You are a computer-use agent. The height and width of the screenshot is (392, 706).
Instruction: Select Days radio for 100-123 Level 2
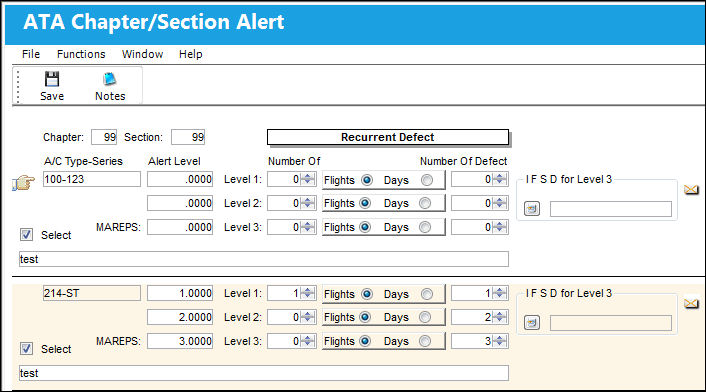click(x=425, y=203)
